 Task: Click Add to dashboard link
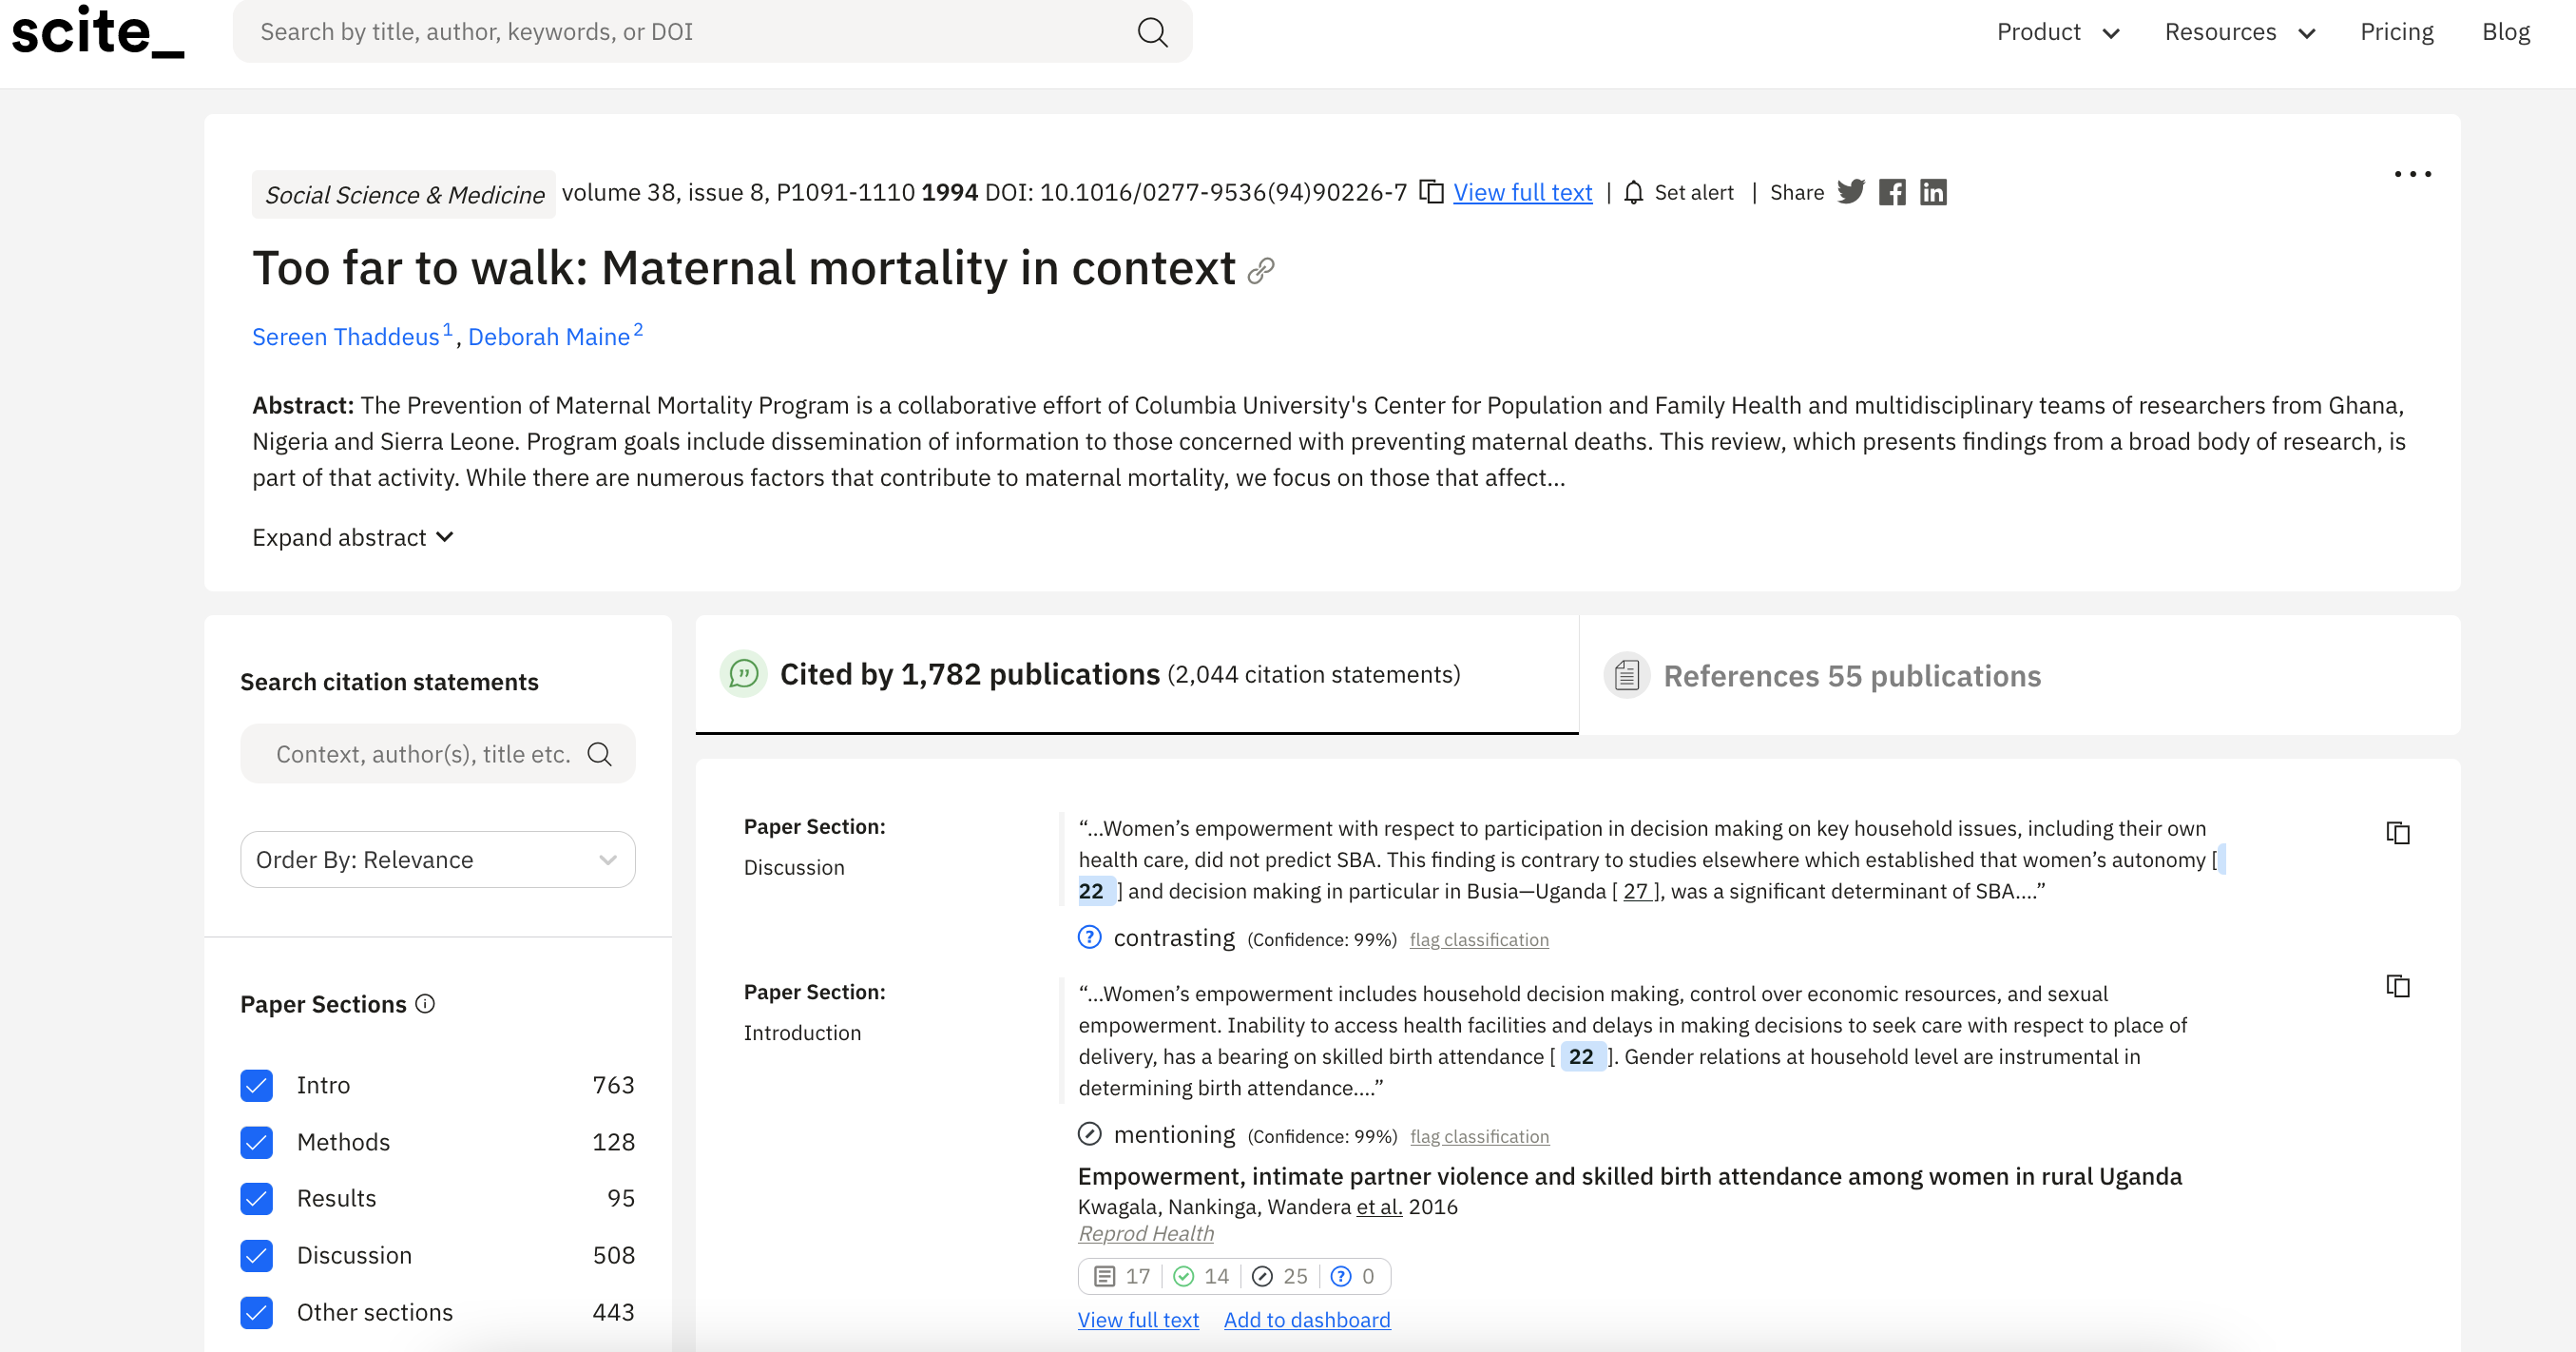point(1306,1320)
